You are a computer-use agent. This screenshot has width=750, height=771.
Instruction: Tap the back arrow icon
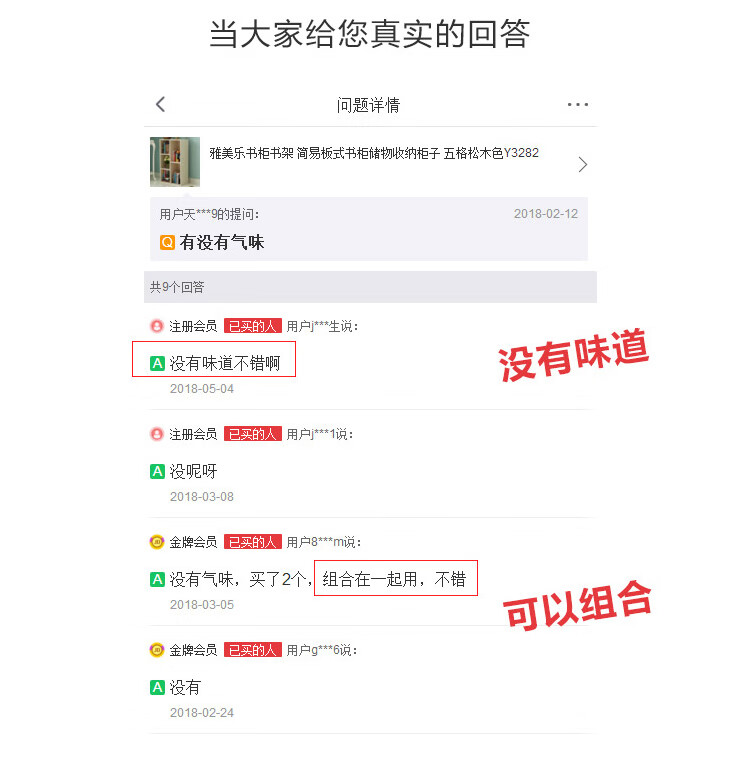click(160, 104)
